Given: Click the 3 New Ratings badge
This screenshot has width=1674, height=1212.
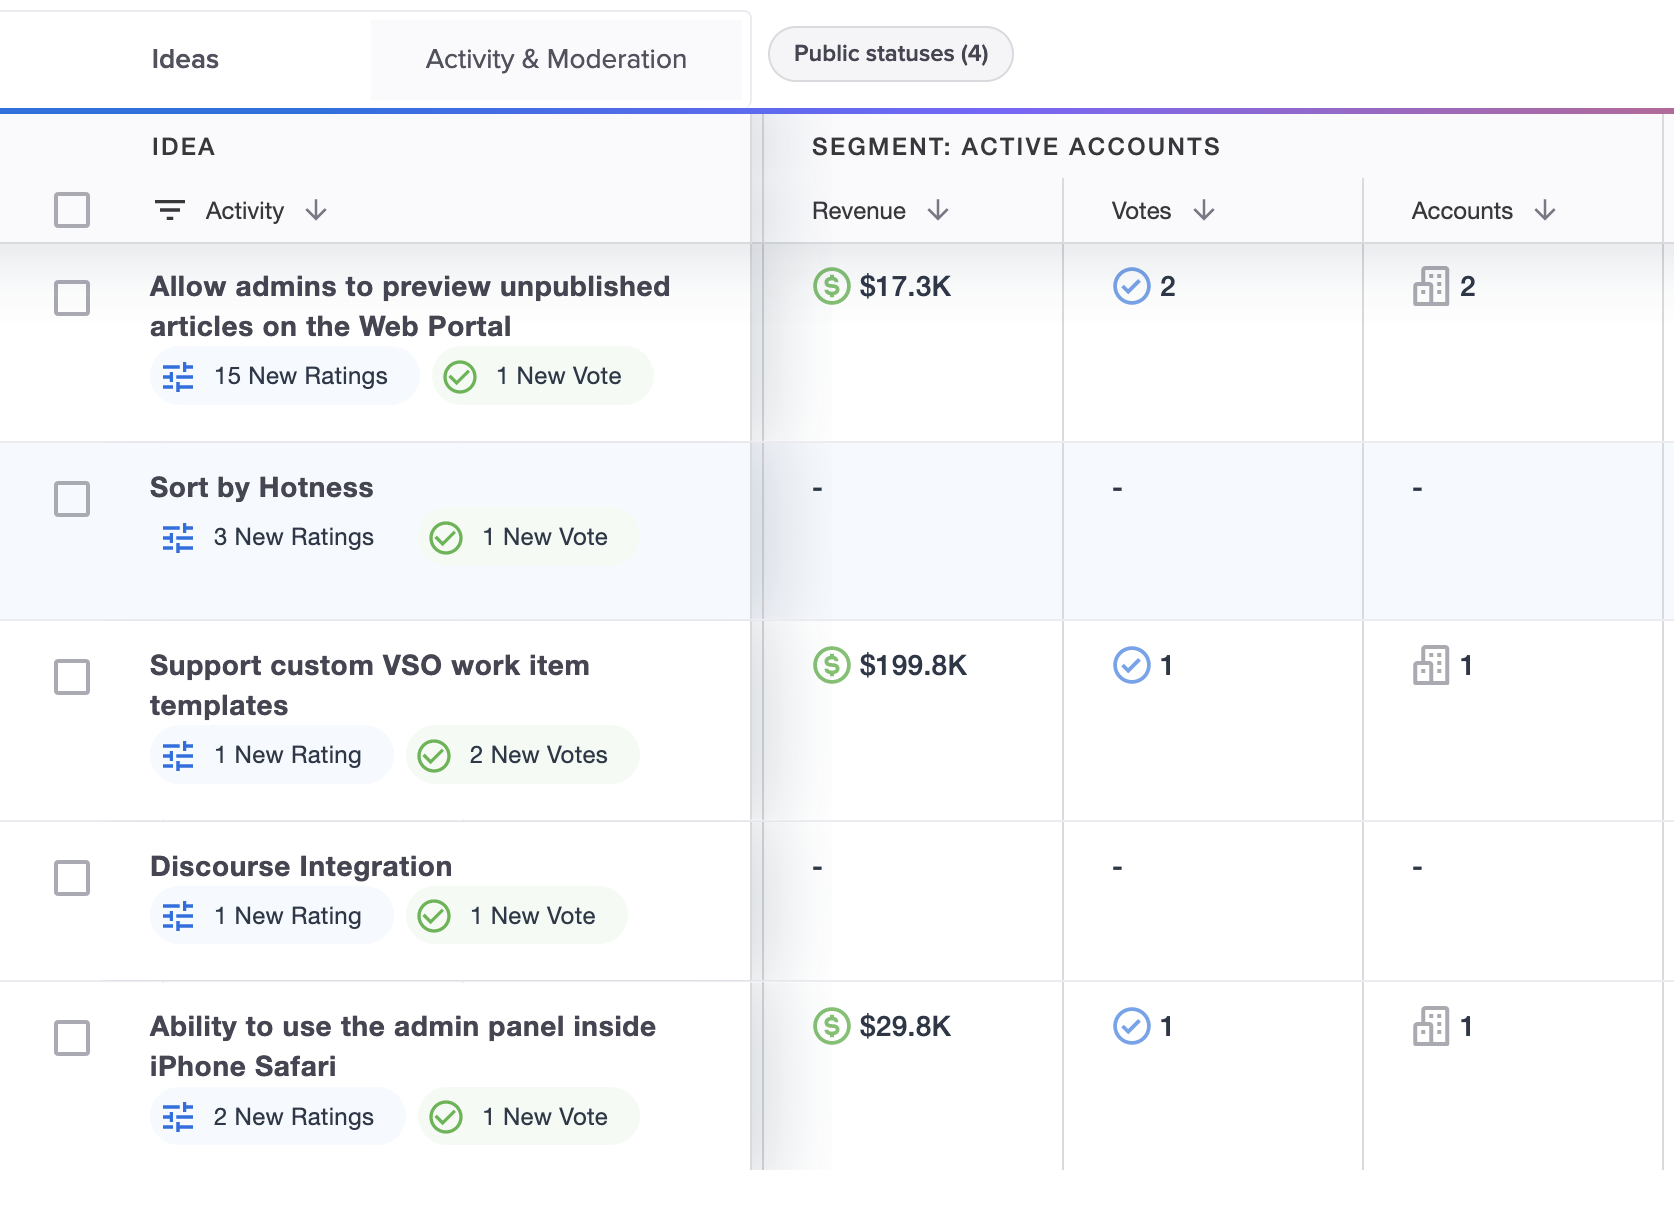Looking at the screenshot, I should tap(278, 537).
